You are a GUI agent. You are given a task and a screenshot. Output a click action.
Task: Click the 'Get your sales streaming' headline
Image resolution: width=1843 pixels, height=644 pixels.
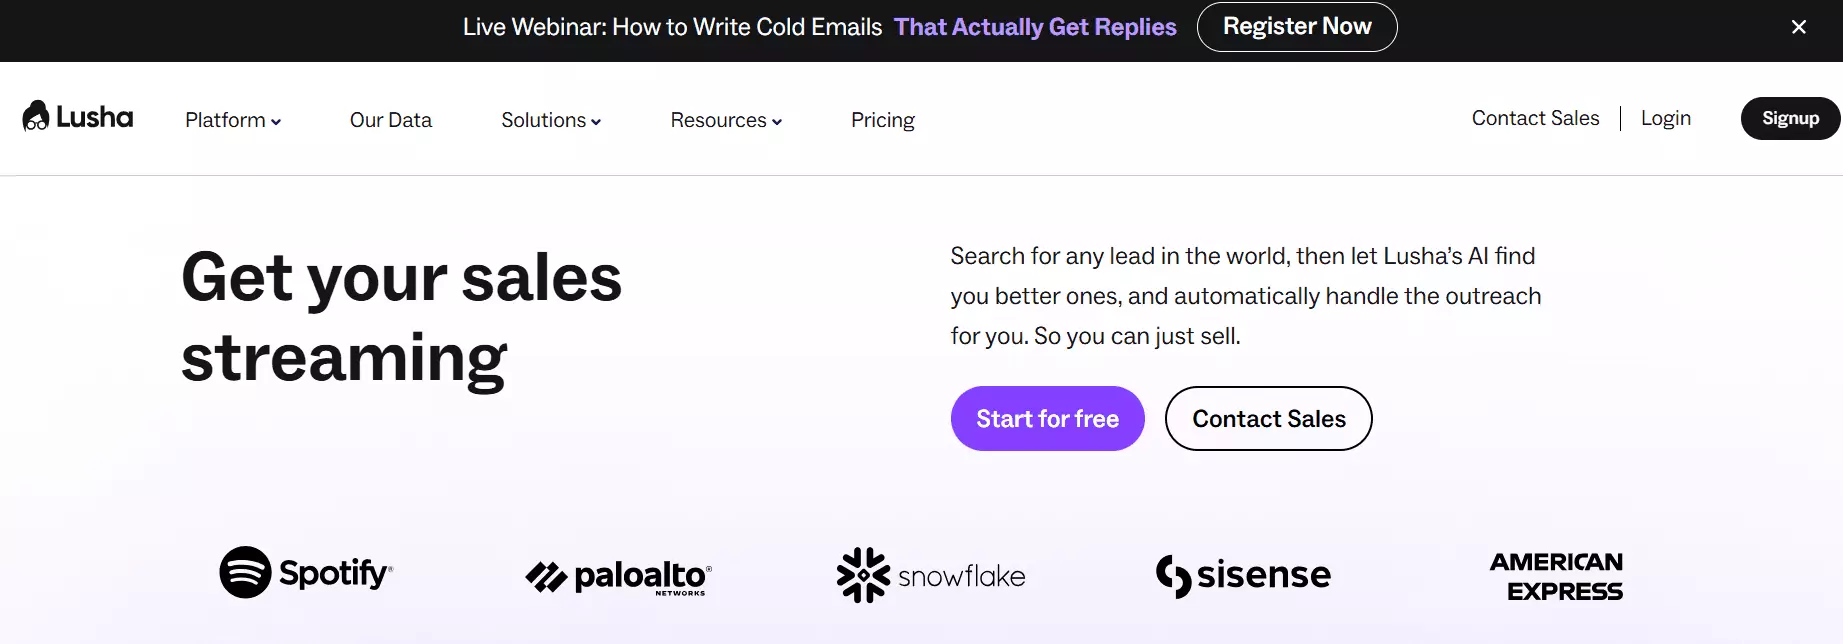tap(402, 318)
